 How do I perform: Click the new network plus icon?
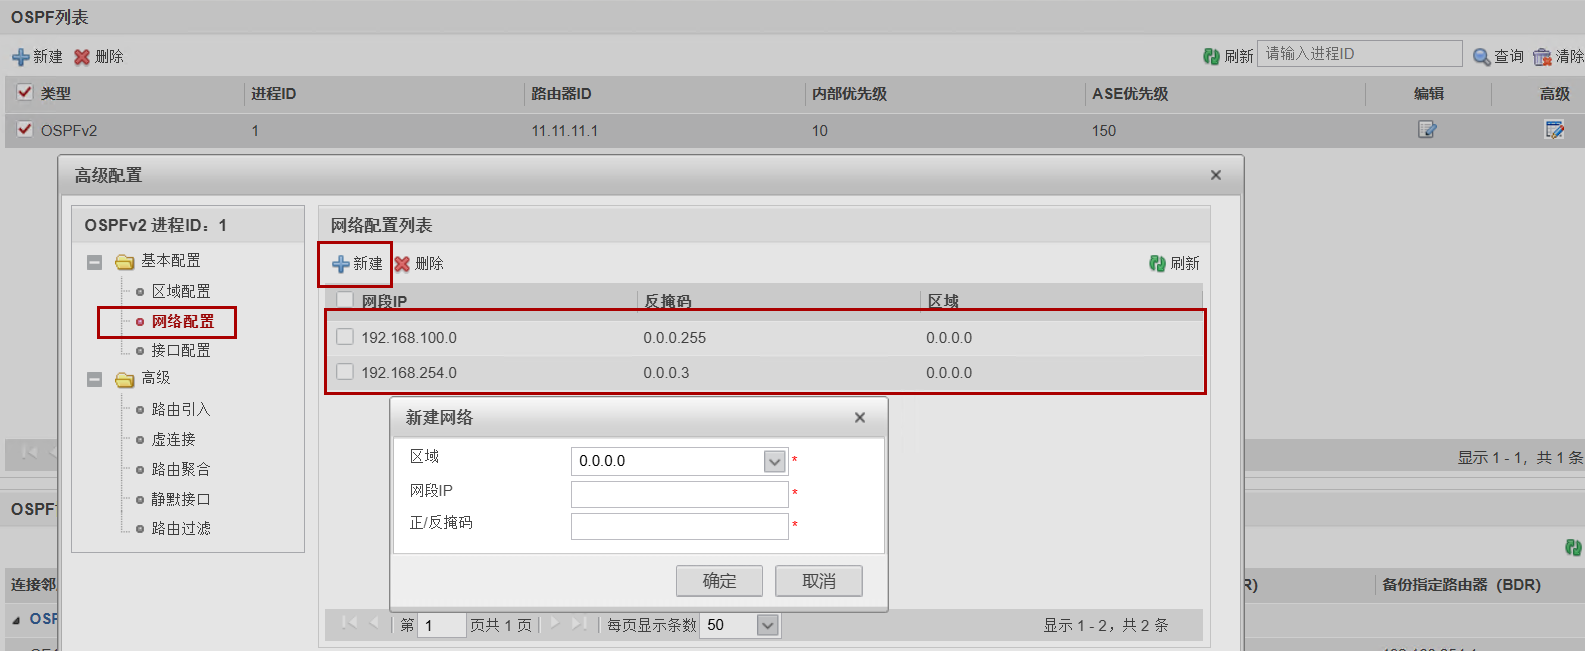tap(341, 264)
